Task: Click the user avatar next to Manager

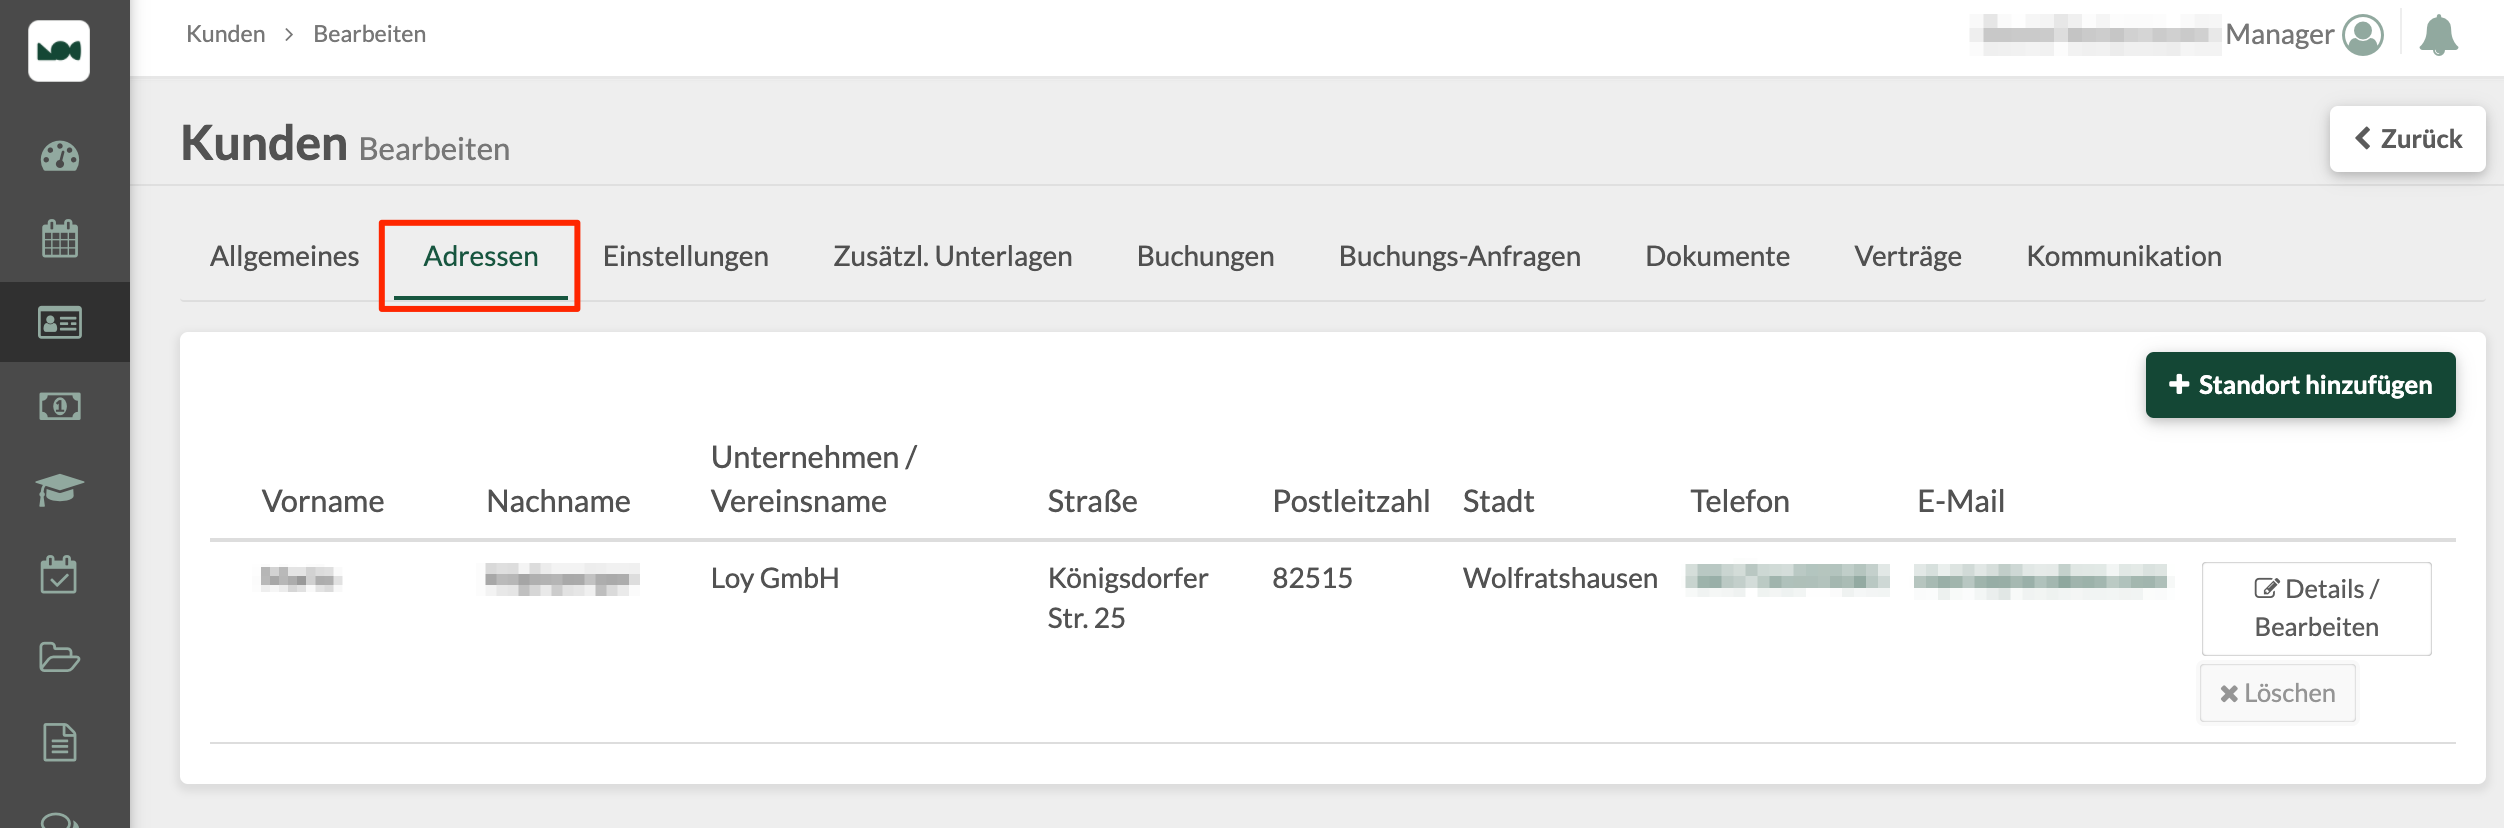Action: (x=2362, y=35)
